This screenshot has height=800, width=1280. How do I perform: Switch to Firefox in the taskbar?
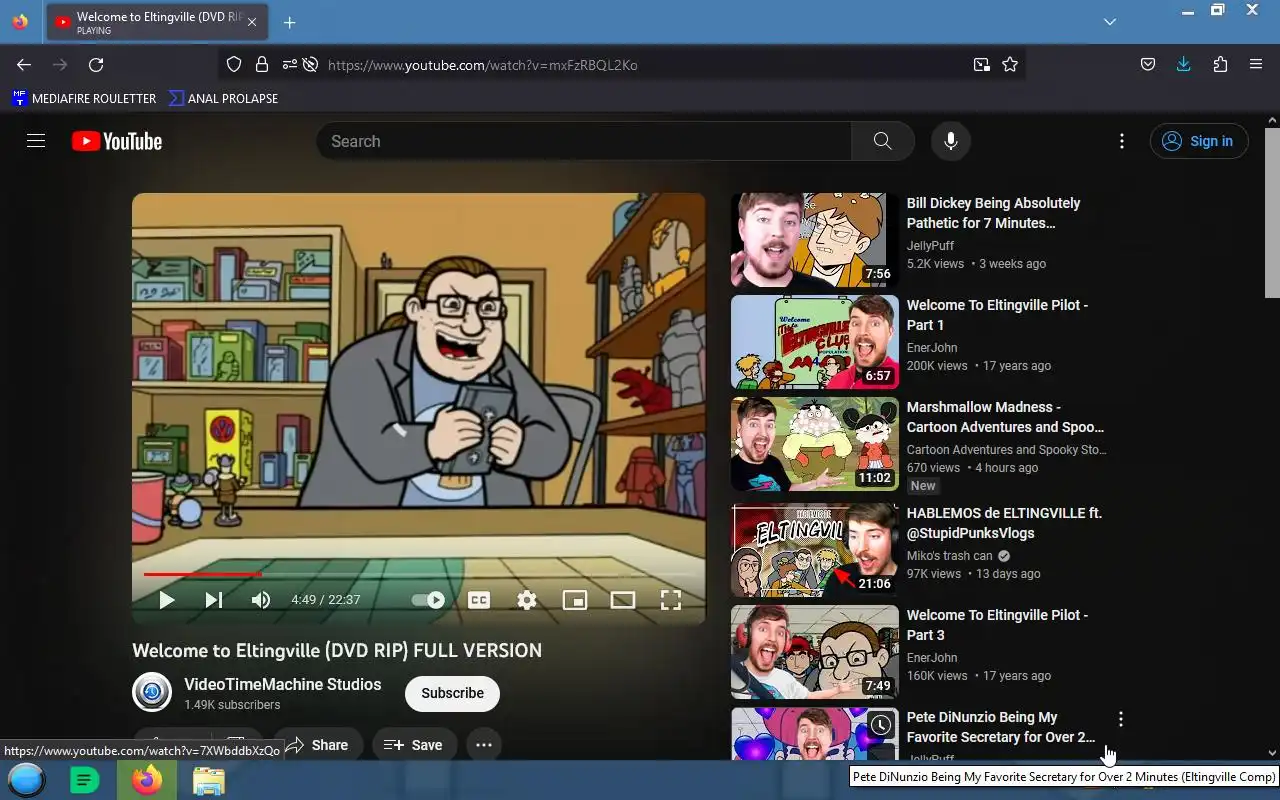[147, 780]
